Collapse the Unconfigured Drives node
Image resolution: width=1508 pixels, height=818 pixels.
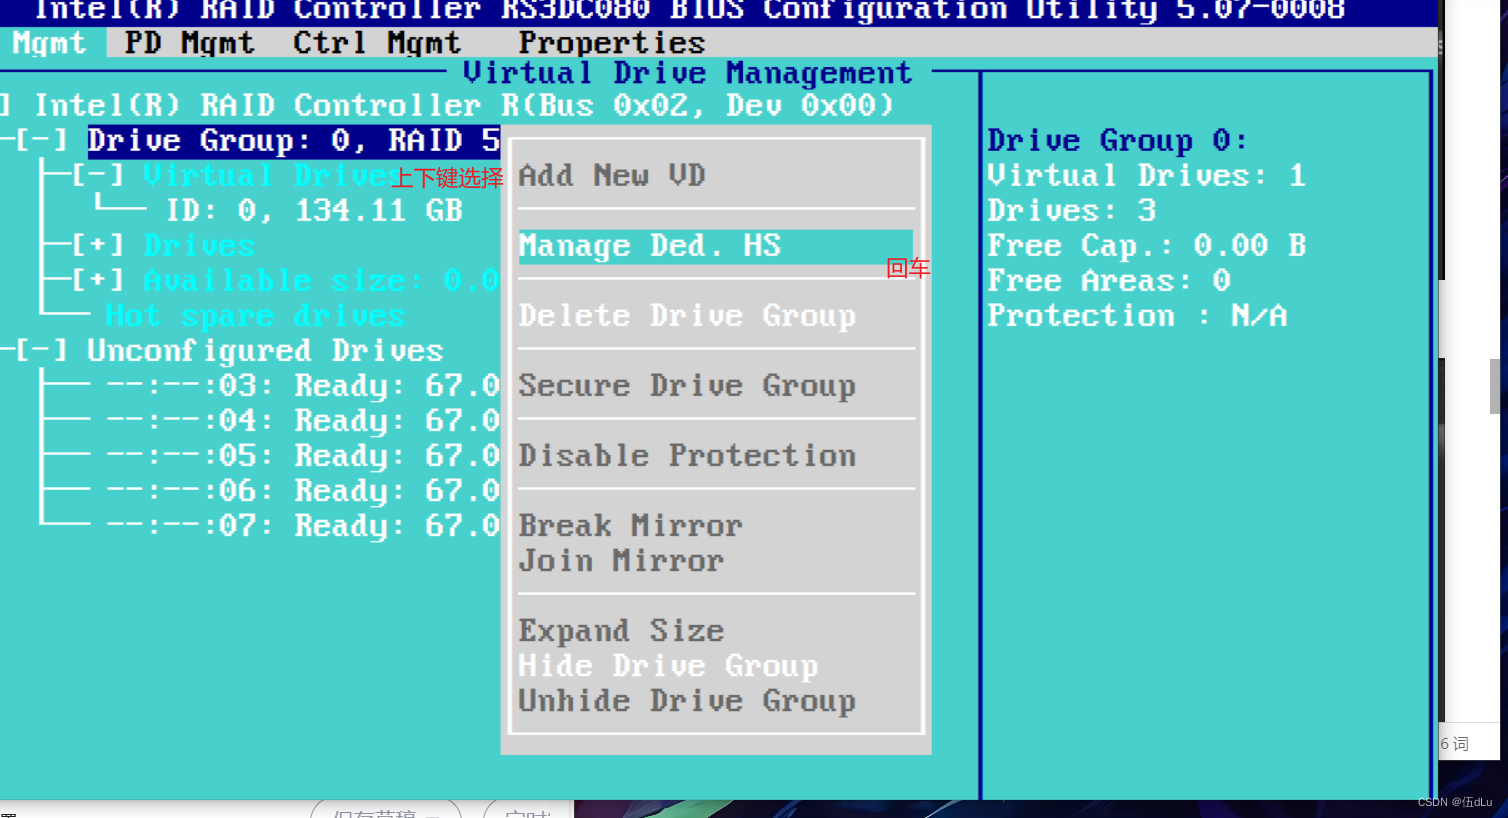(x=40, y=351)
